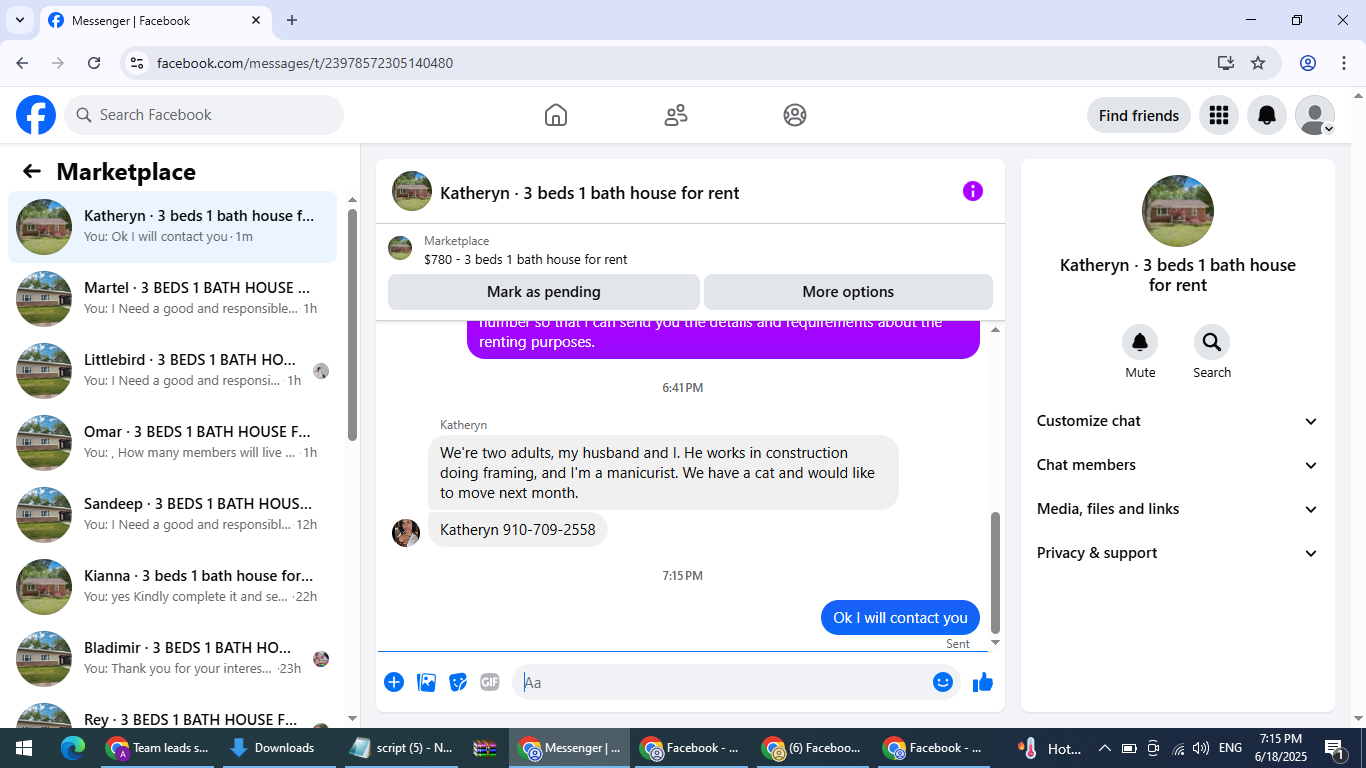Click the "Ok I will contact you" bubble

(901, 618)
